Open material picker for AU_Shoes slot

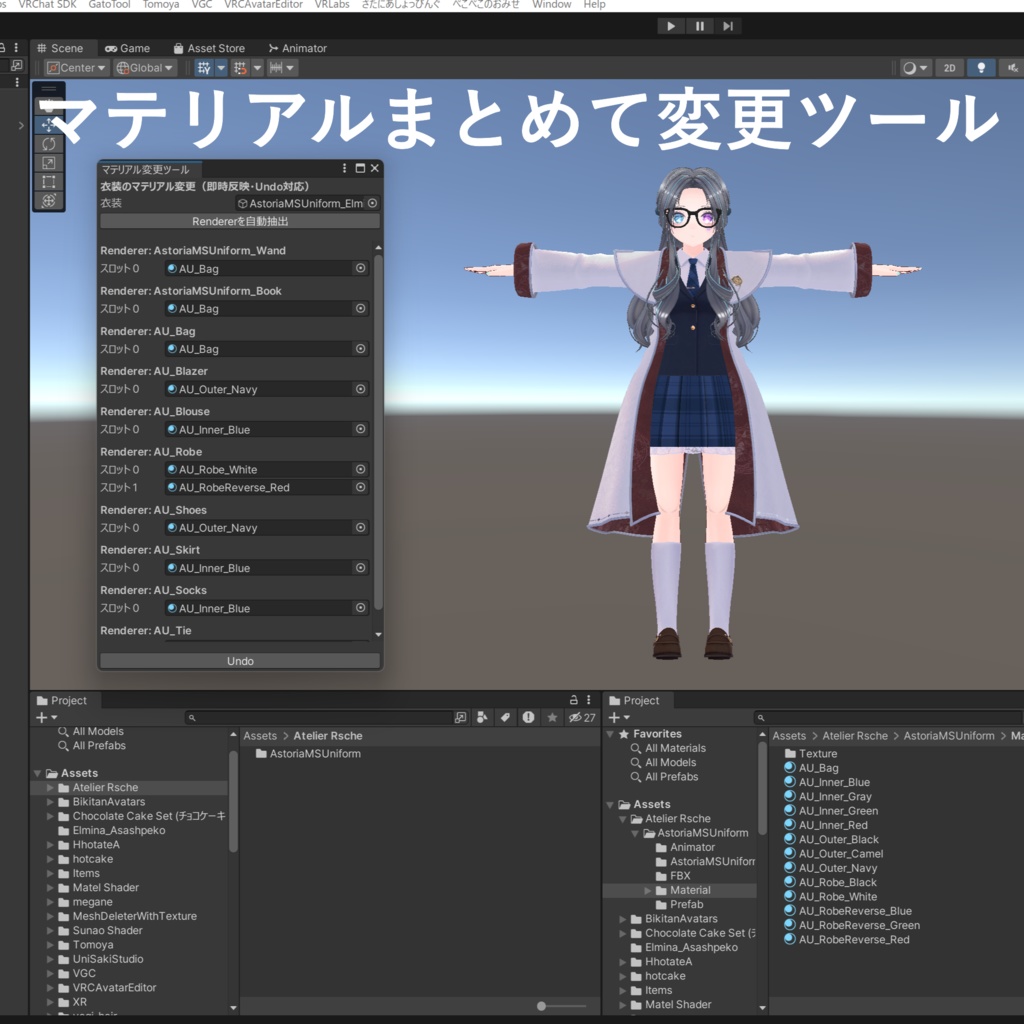point(360,528)
